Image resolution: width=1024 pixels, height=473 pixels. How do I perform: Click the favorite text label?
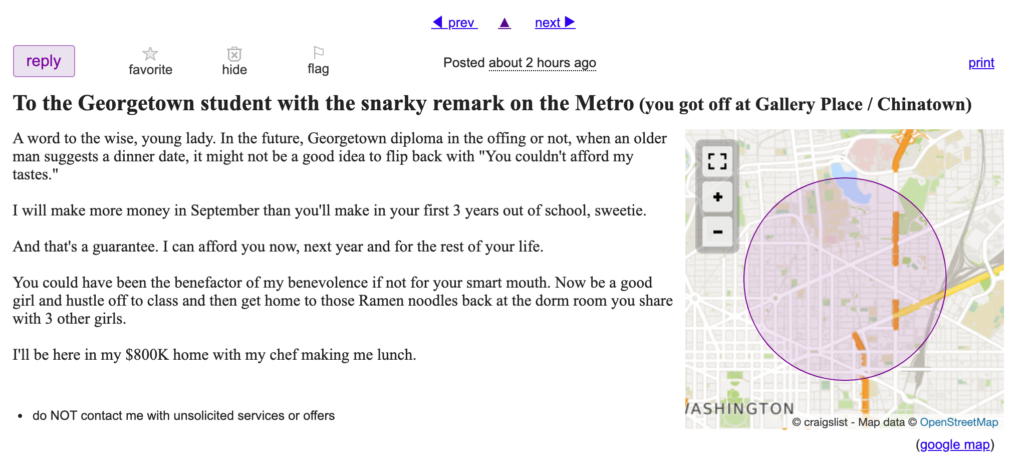[x=150, y=69]
